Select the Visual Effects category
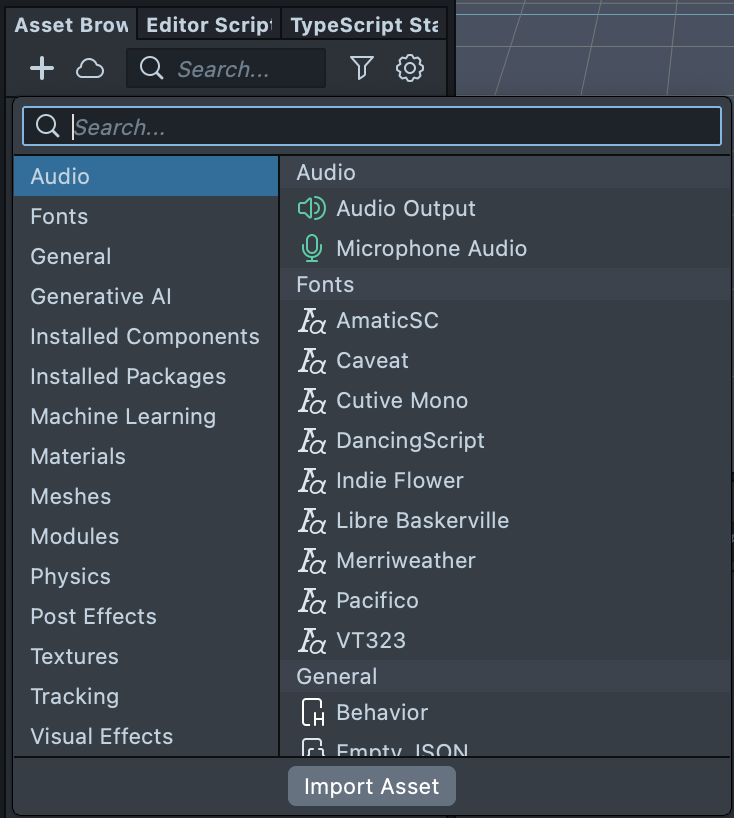Viewport: 734px width, 818px height. [102, 736]
